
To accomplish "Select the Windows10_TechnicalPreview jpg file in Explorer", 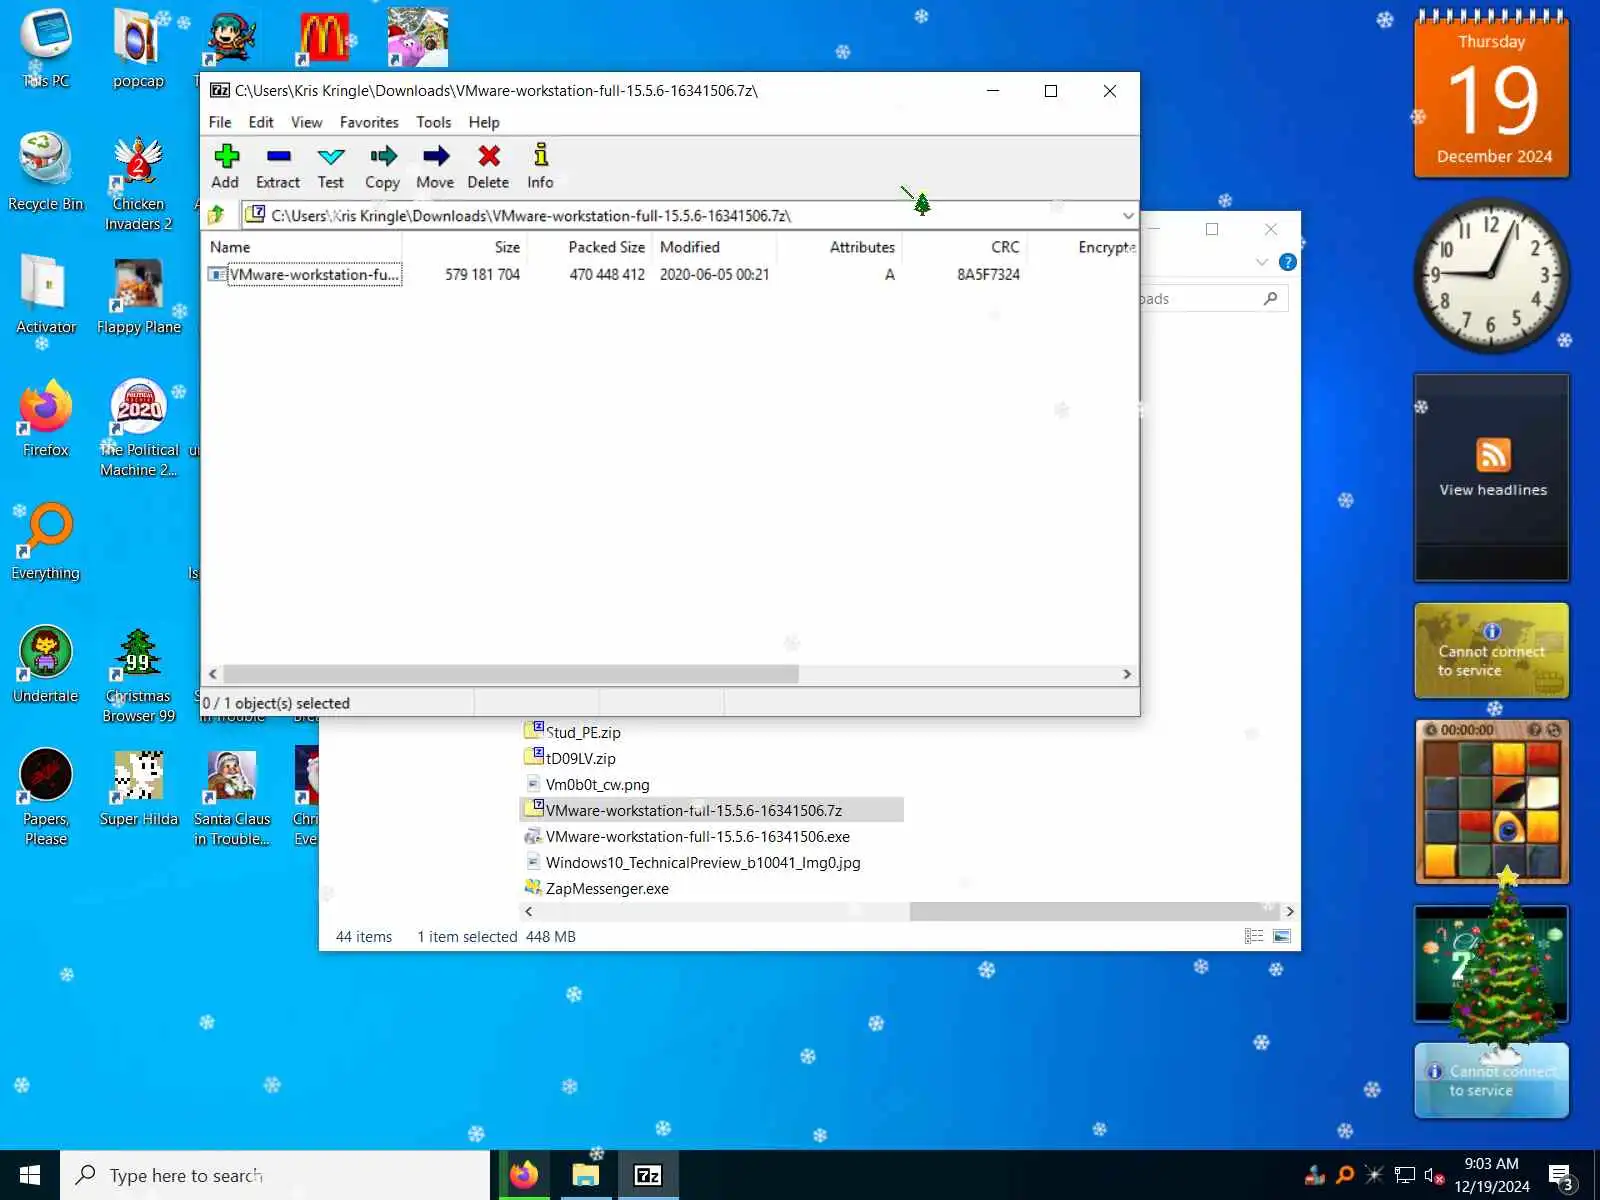I will [x=693, y=862].
